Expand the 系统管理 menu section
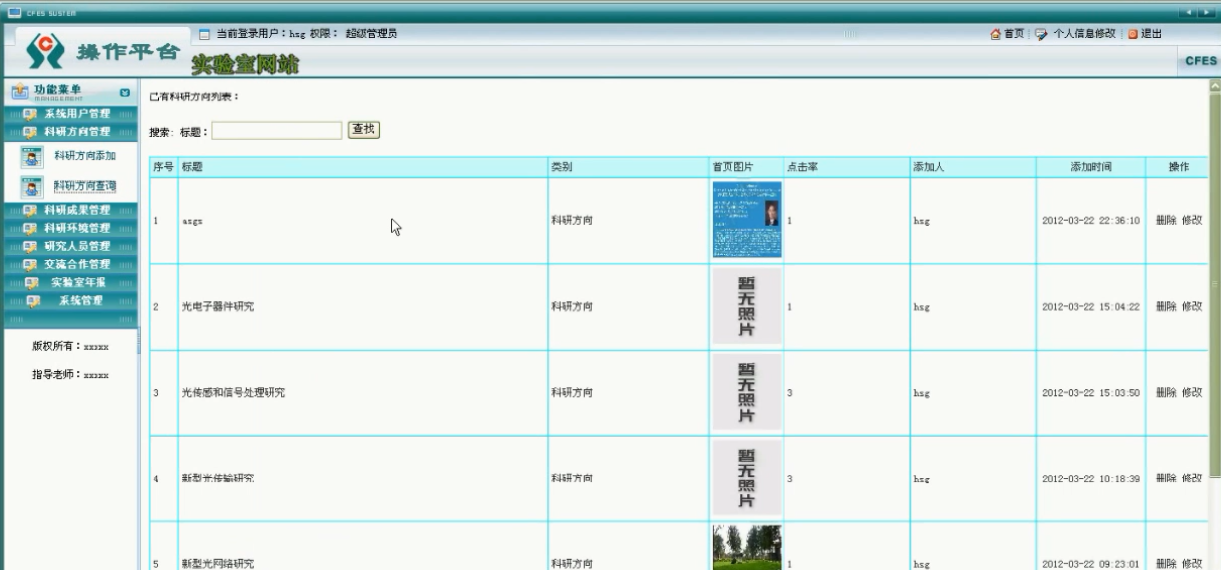1221x570 pixels. pos(69,300)
